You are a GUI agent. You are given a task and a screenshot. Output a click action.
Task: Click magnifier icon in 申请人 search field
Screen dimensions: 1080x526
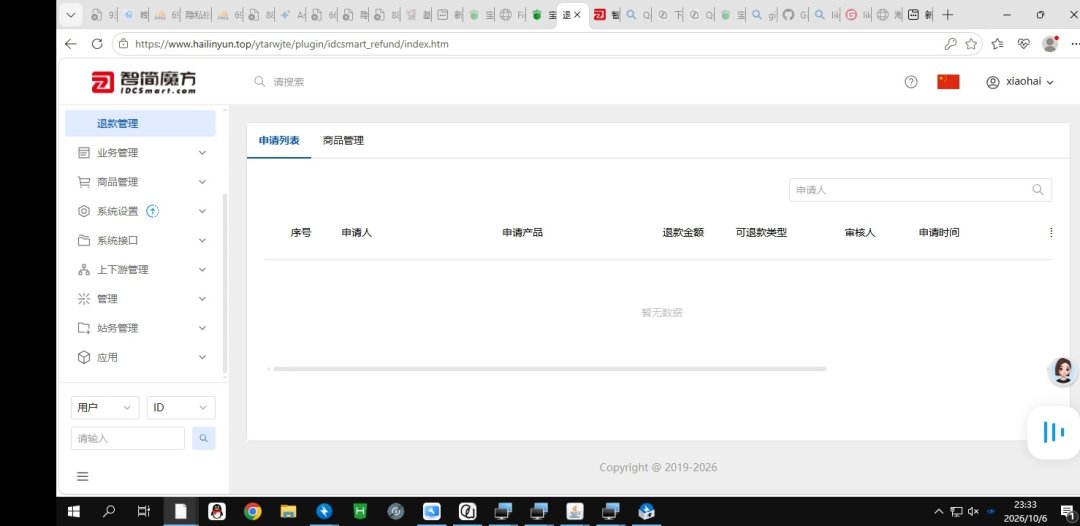tap(1037, 190)
